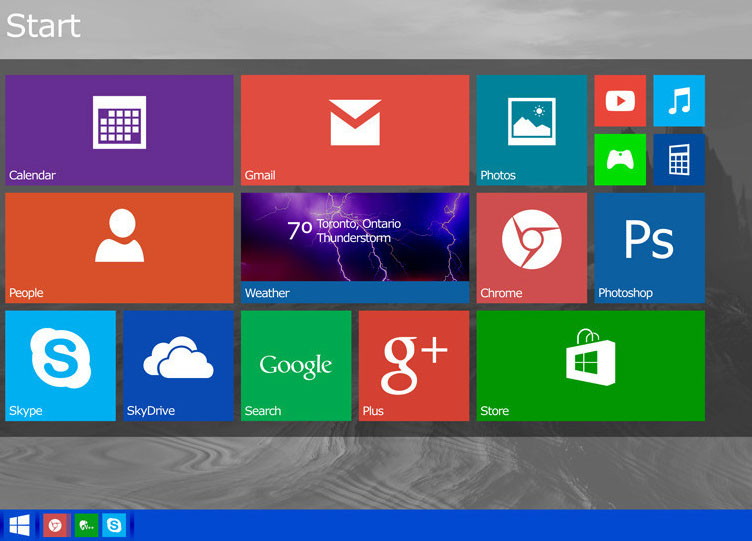Open the blue Music note tile
Viewport: 752px width, 541px height.
pyautogui.click(x=679, y=101)
